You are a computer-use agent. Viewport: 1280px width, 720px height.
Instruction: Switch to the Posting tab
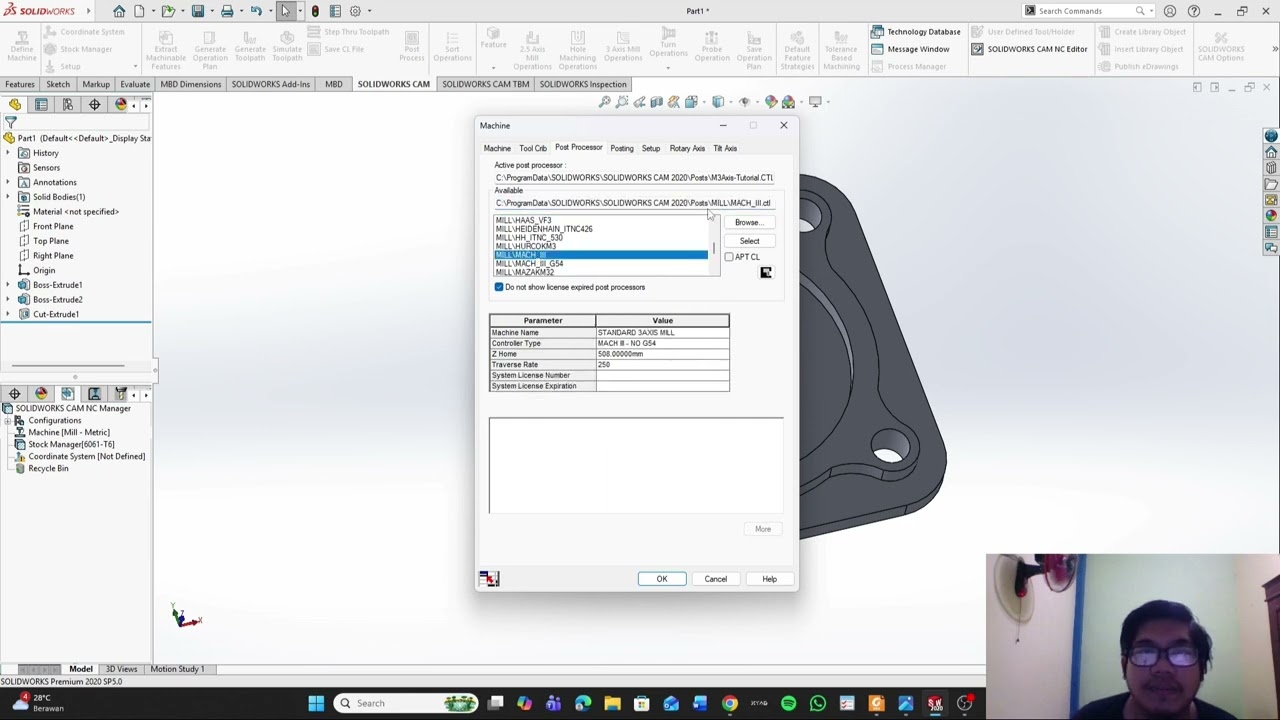[x=622, y=148]
